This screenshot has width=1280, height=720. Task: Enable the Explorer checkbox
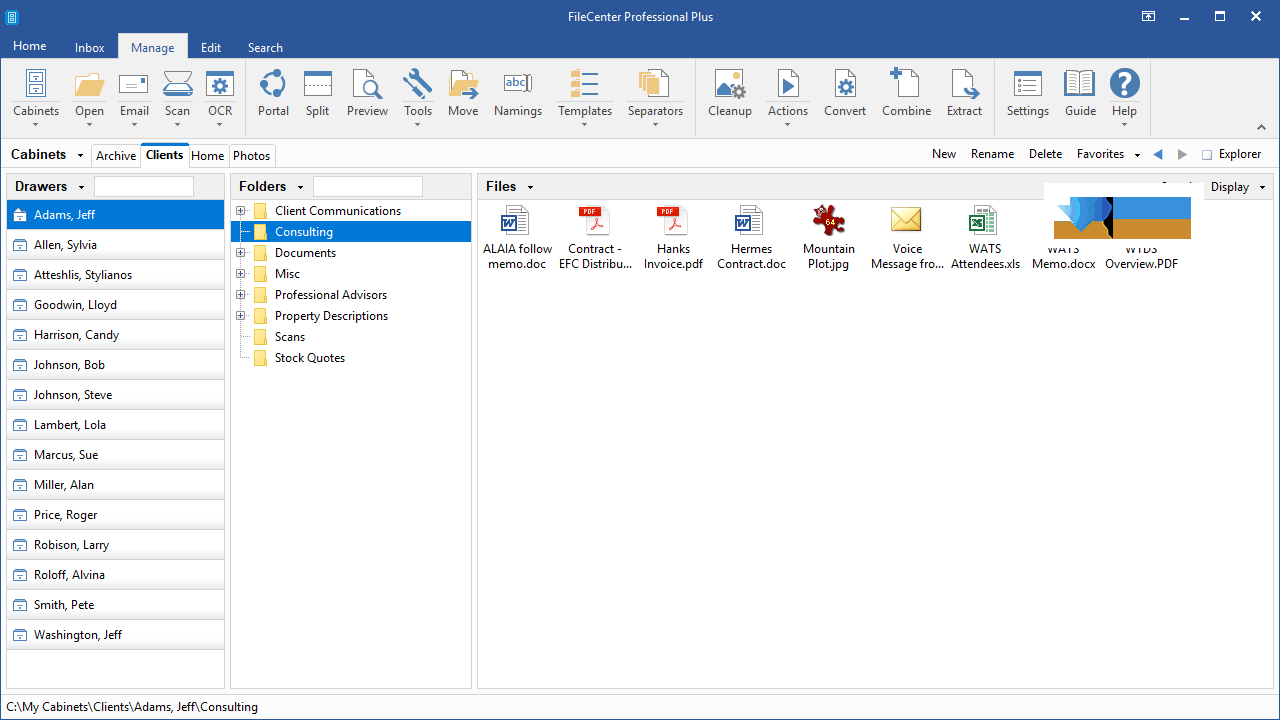[x=1207, y=155]
